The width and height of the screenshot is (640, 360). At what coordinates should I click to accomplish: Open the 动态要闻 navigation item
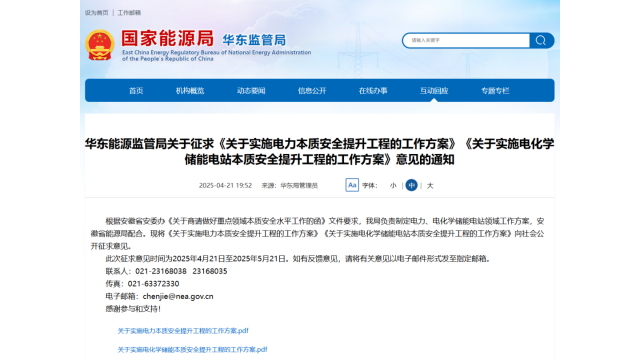click(251, 91)
